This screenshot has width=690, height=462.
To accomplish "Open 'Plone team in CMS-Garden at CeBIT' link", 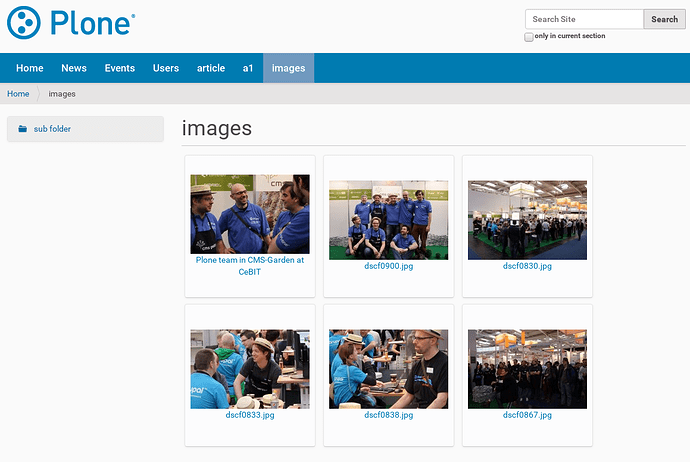I will [x=250, y=266].
